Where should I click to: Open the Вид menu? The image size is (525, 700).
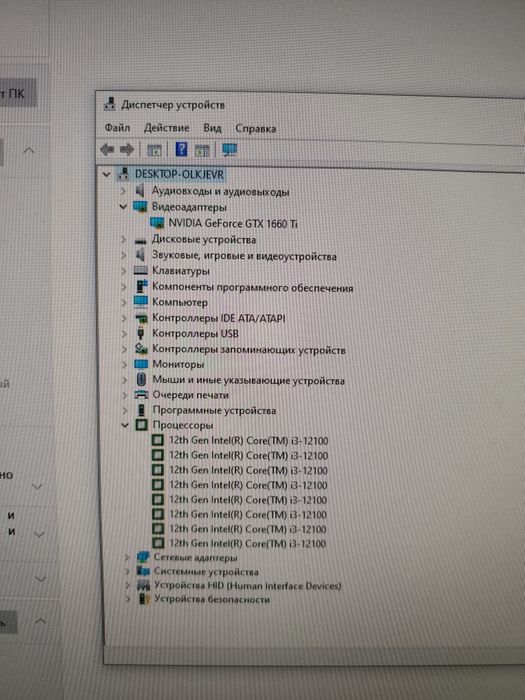(212, 129)
